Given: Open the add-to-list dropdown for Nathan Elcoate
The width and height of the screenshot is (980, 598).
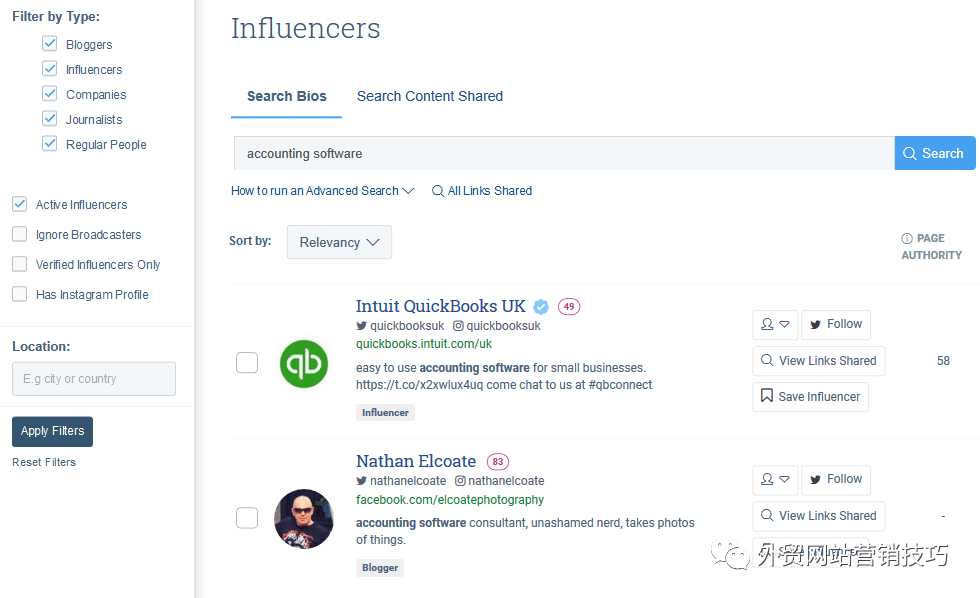Looking at the screenshot, I should 775,479.
